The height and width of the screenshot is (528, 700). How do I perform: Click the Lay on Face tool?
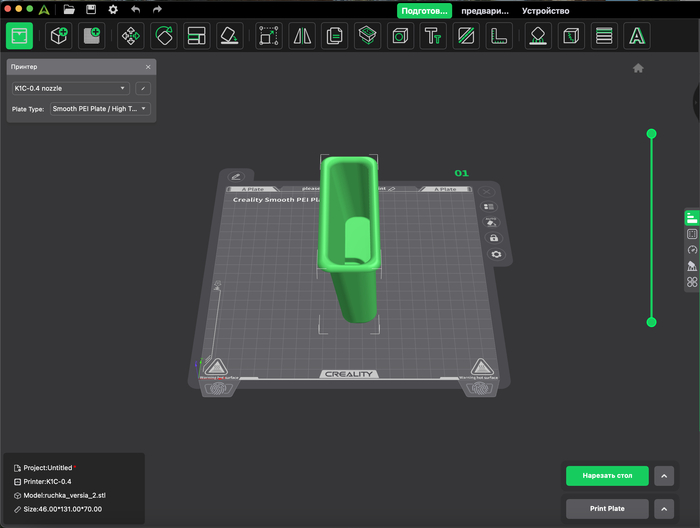229,36
